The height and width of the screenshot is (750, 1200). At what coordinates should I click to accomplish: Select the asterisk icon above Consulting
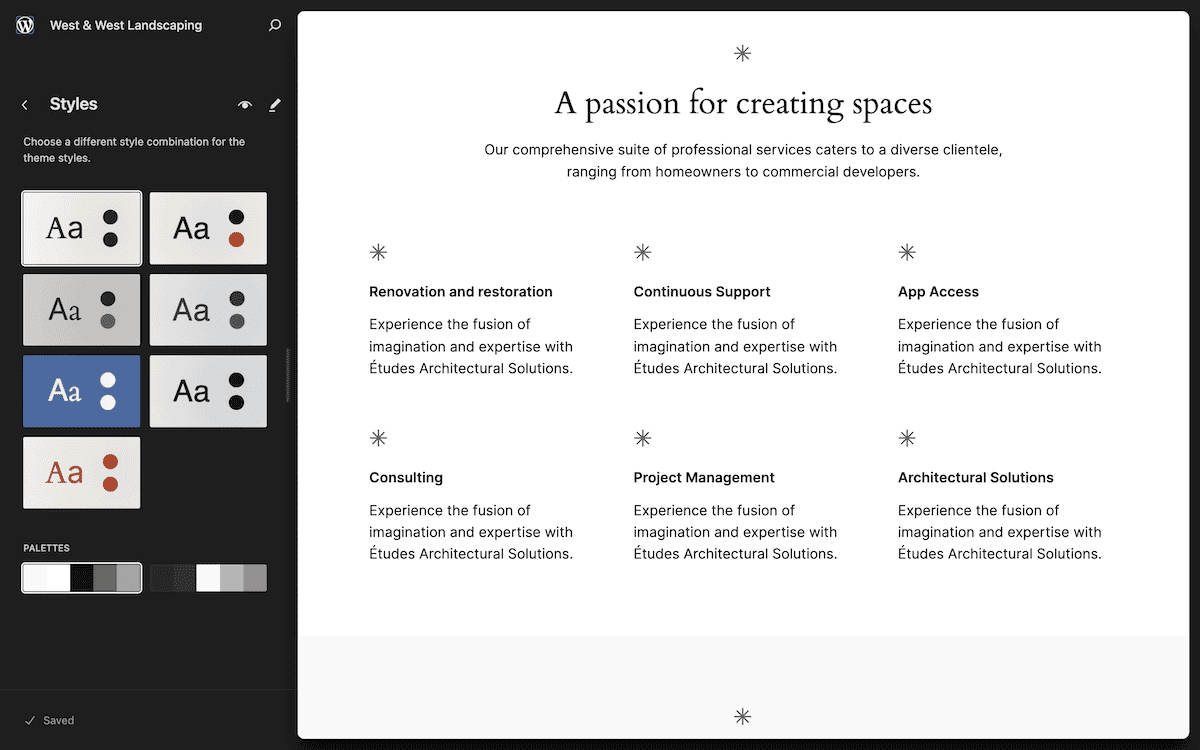click(378, 437)
